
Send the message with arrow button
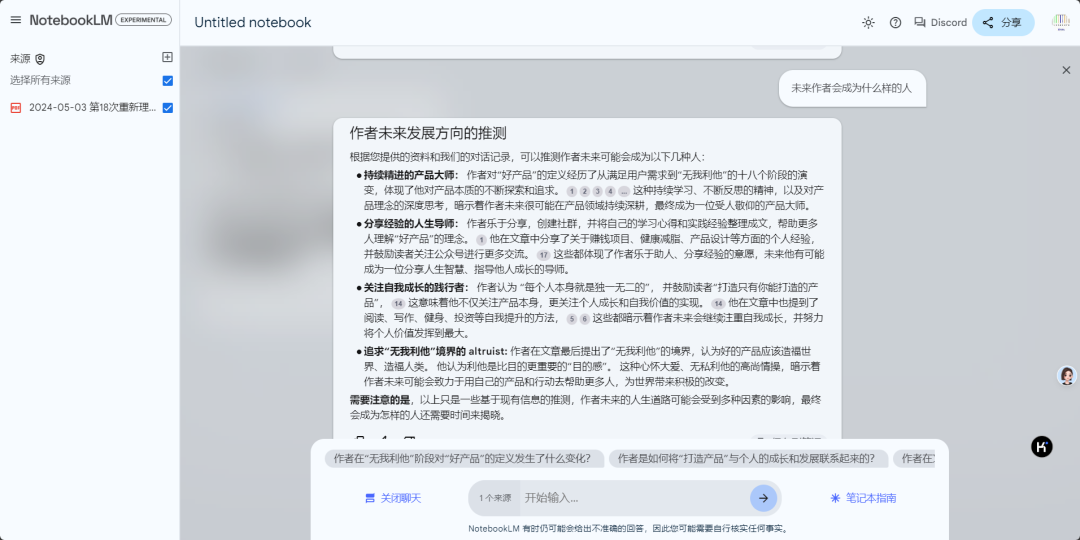point(763,498)
